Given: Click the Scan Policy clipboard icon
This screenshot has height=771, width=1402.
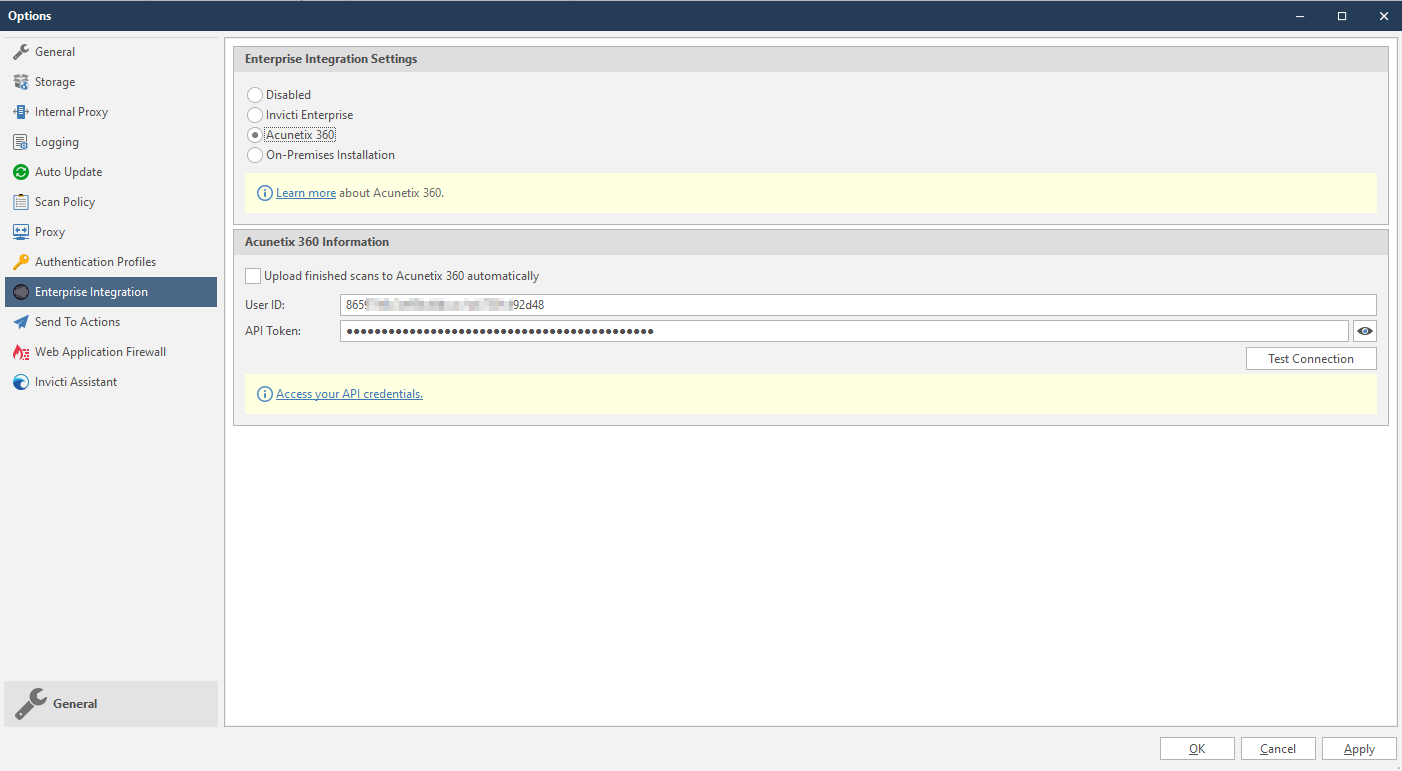Looking at the screenshot, I should click(20, 202).
